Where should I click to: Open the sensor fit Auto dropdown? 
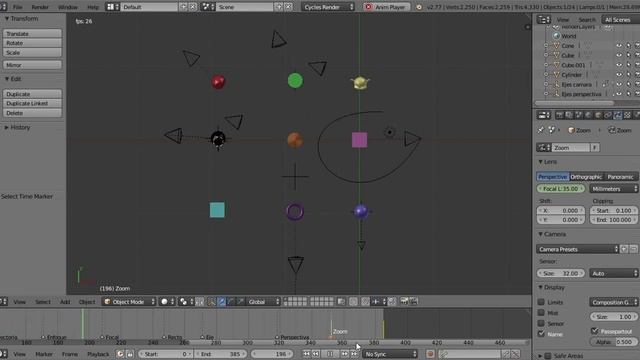click(x=614, y=273)
